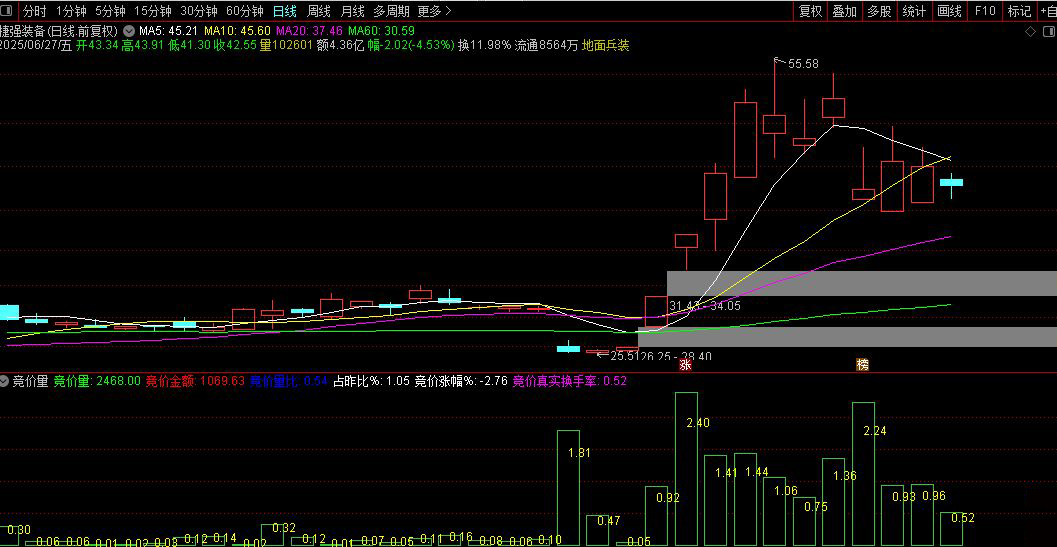Click the 竞价真实换手率: 0.52 value
The height and width of the screenshot is (547, 1057).
click(570, 381)
